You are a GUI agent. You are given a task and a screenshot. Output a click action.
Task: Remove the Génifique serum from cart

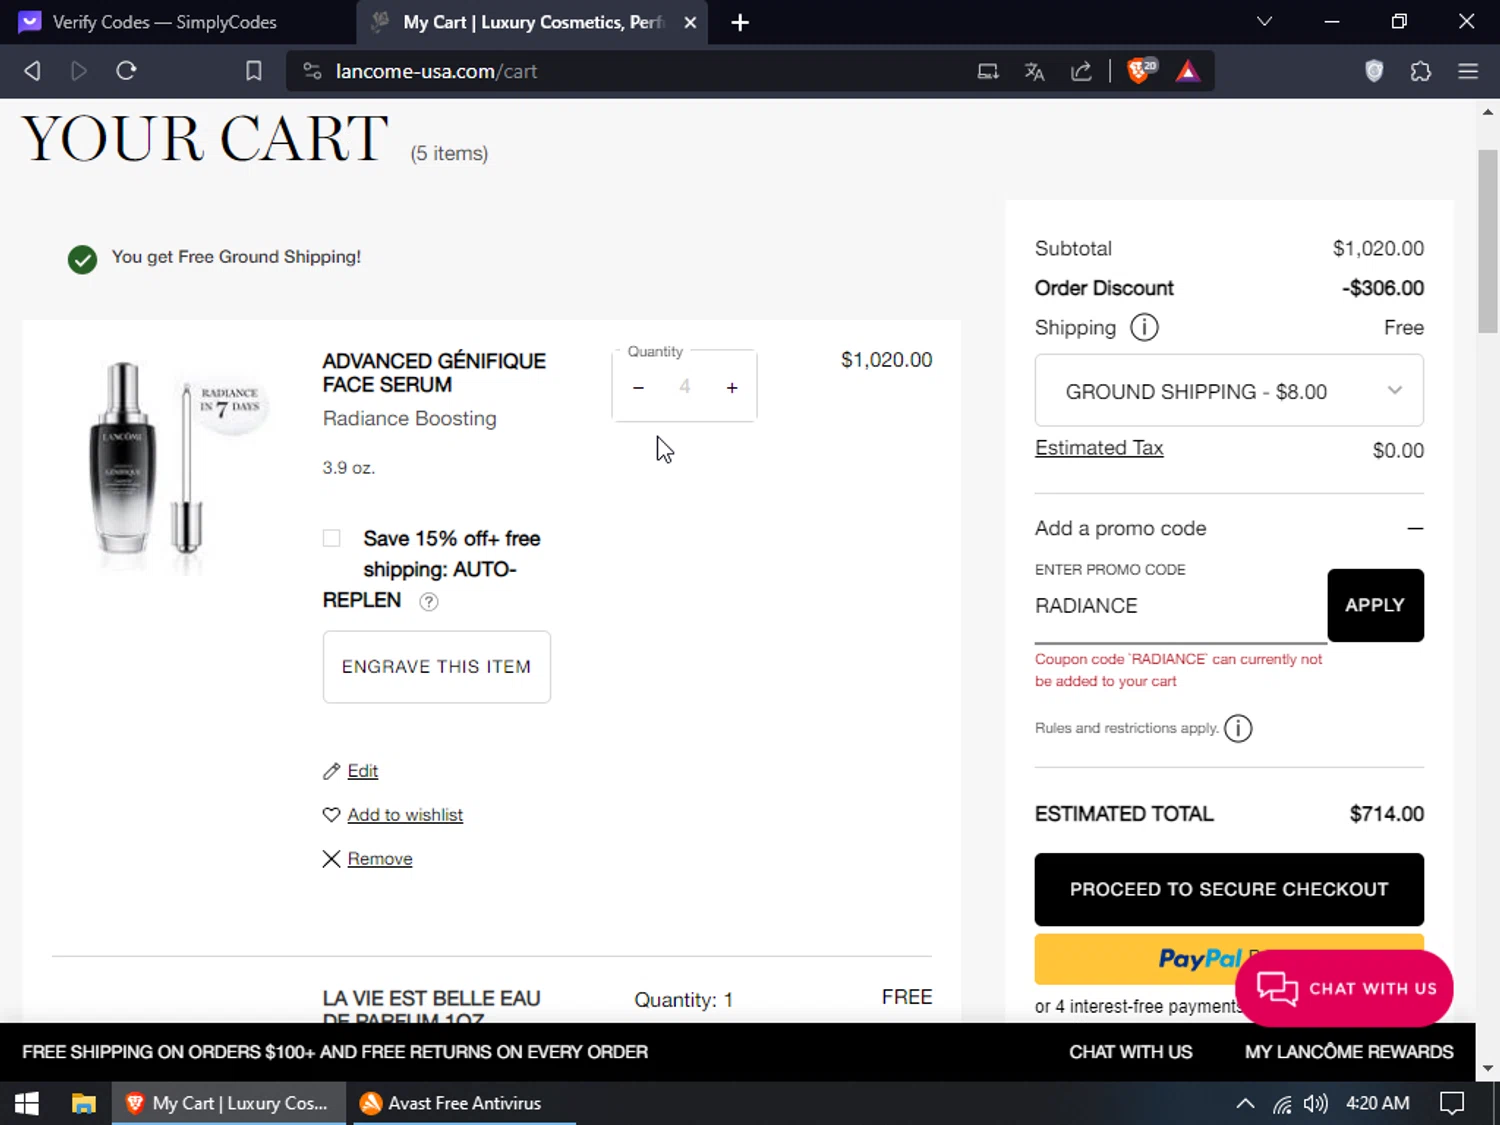[380, 859]
